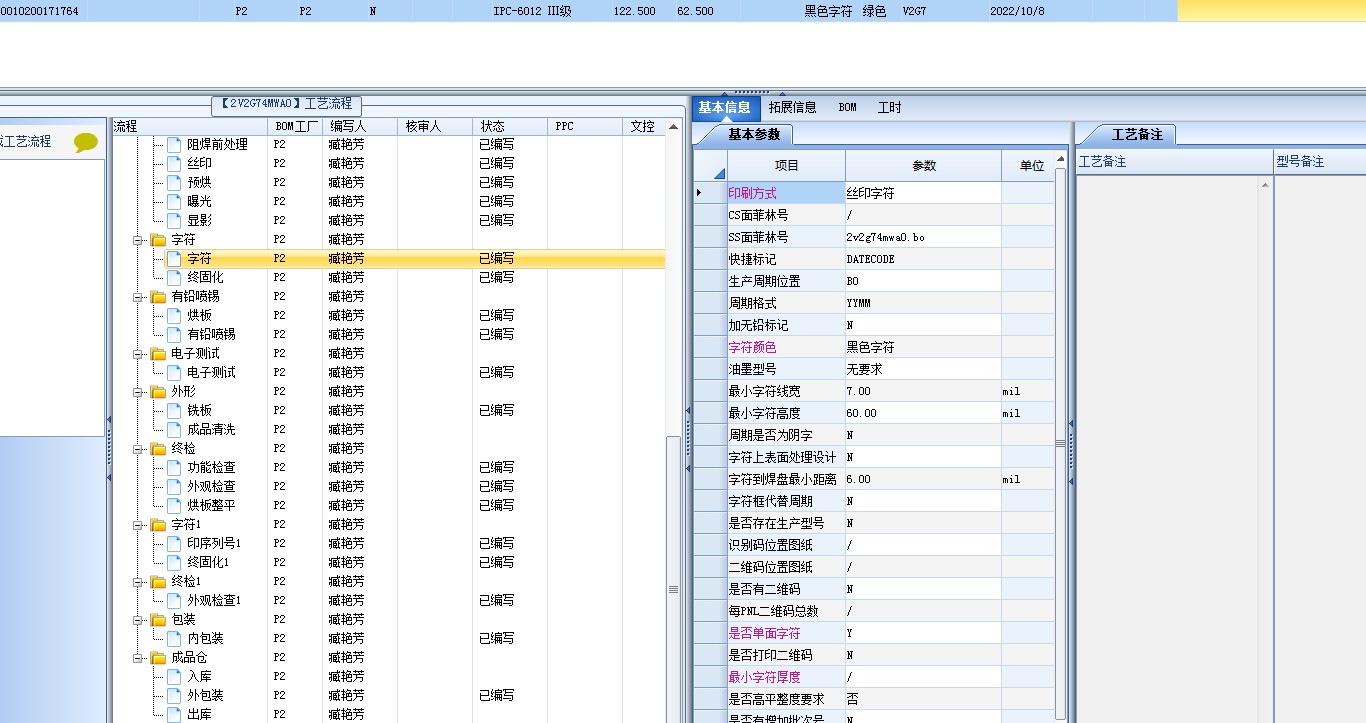This screenshot has height=723, width=1366.
Task: Click the 最小字符线宽 value 7.00
Action: [x=923, y=391]
